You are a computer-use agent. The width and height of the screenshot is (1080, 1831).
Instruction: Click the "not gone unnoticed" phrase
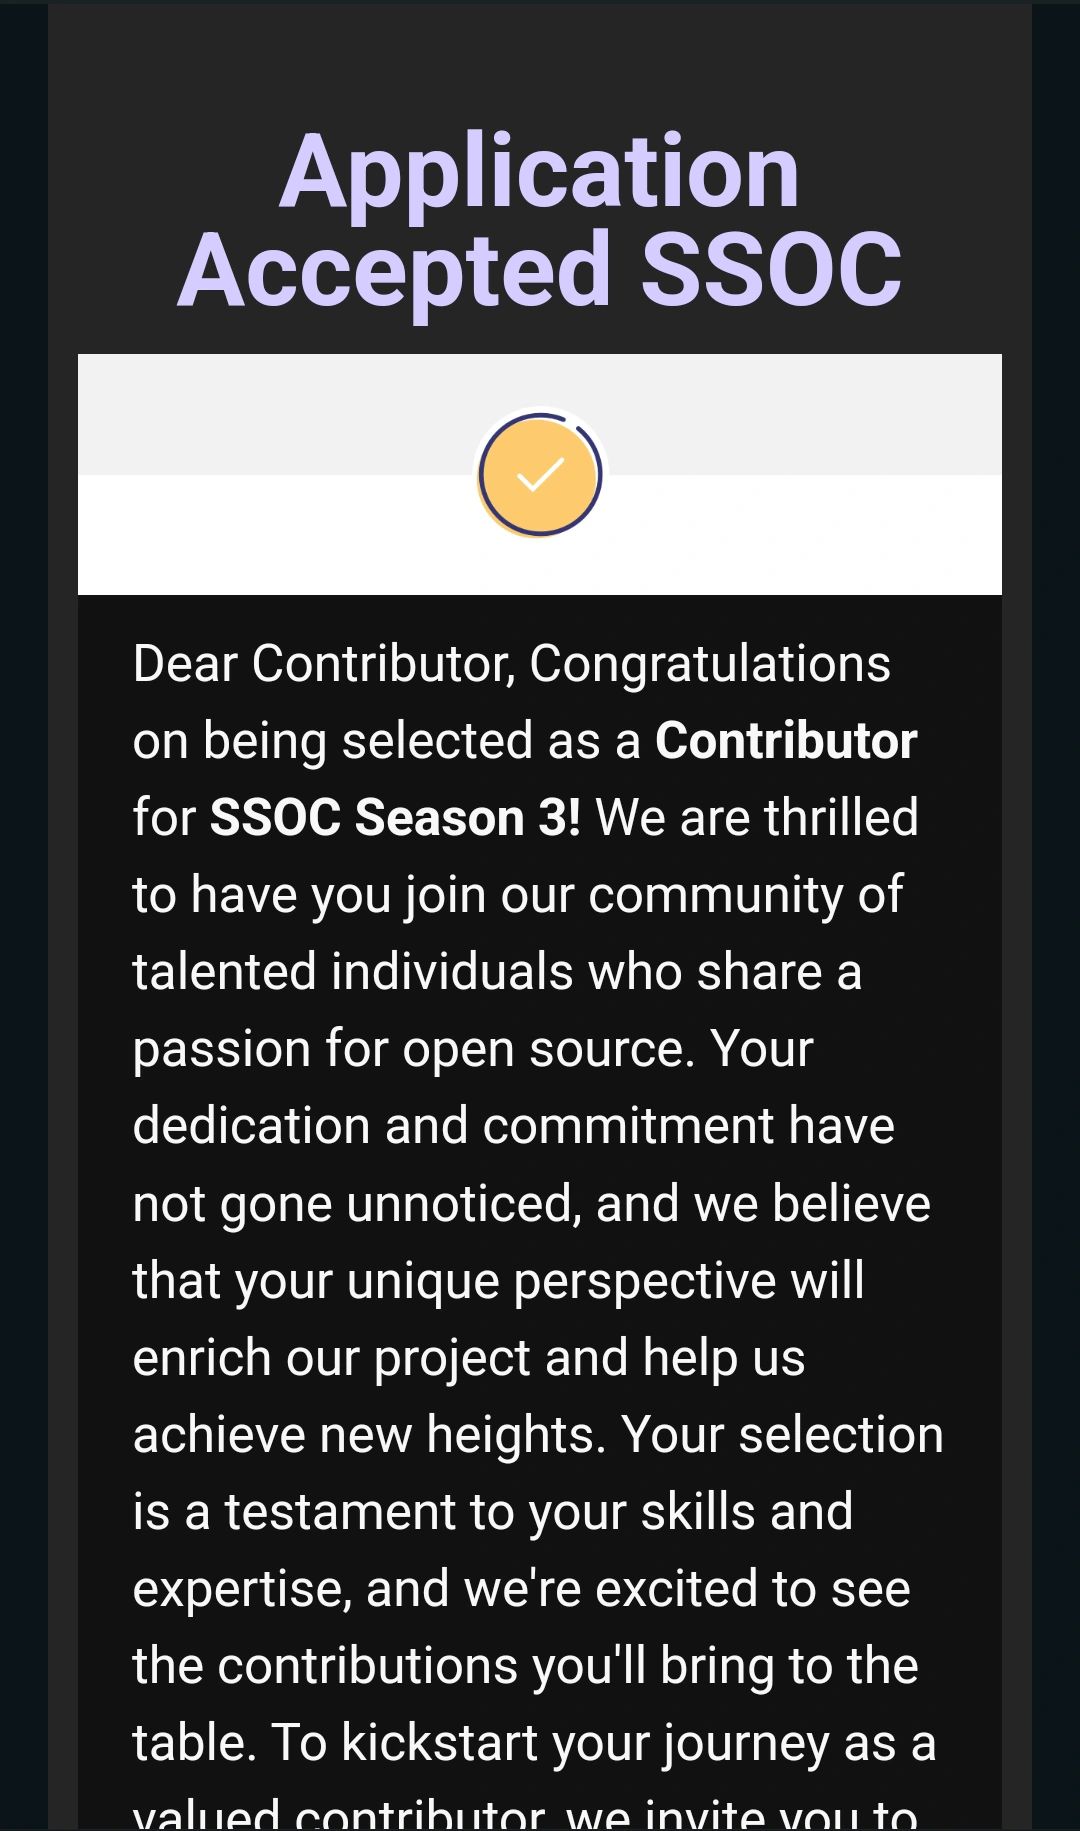point(357,1203)
